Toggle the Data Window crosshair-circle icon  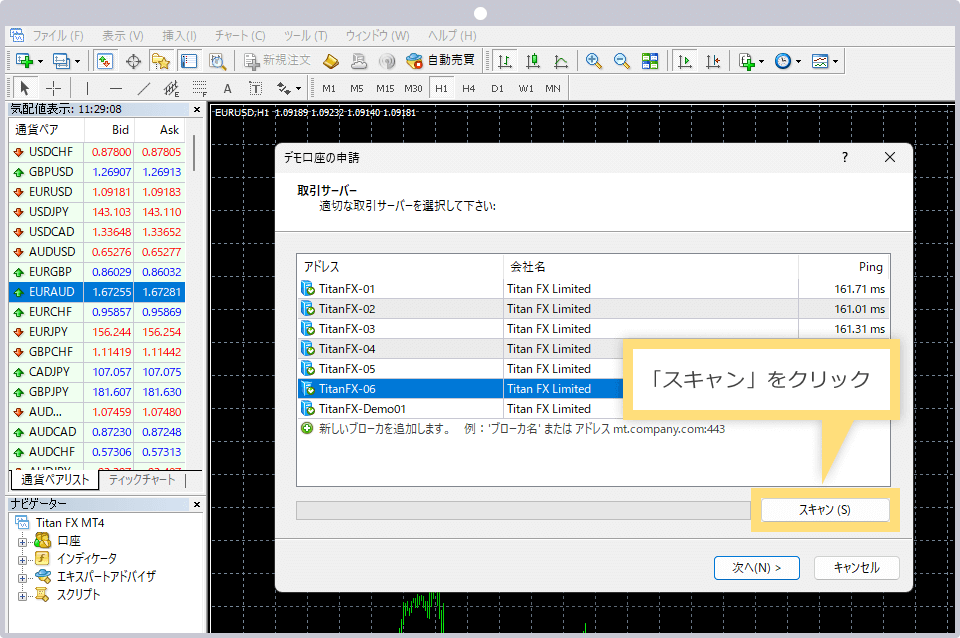tap(133, 61)
